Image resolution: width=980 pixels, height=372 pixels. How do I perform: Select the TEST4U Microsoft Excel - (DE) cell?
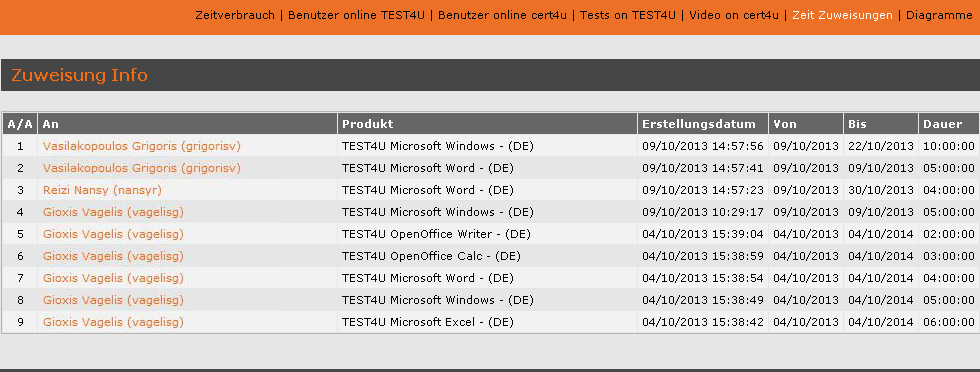(488, 323)
